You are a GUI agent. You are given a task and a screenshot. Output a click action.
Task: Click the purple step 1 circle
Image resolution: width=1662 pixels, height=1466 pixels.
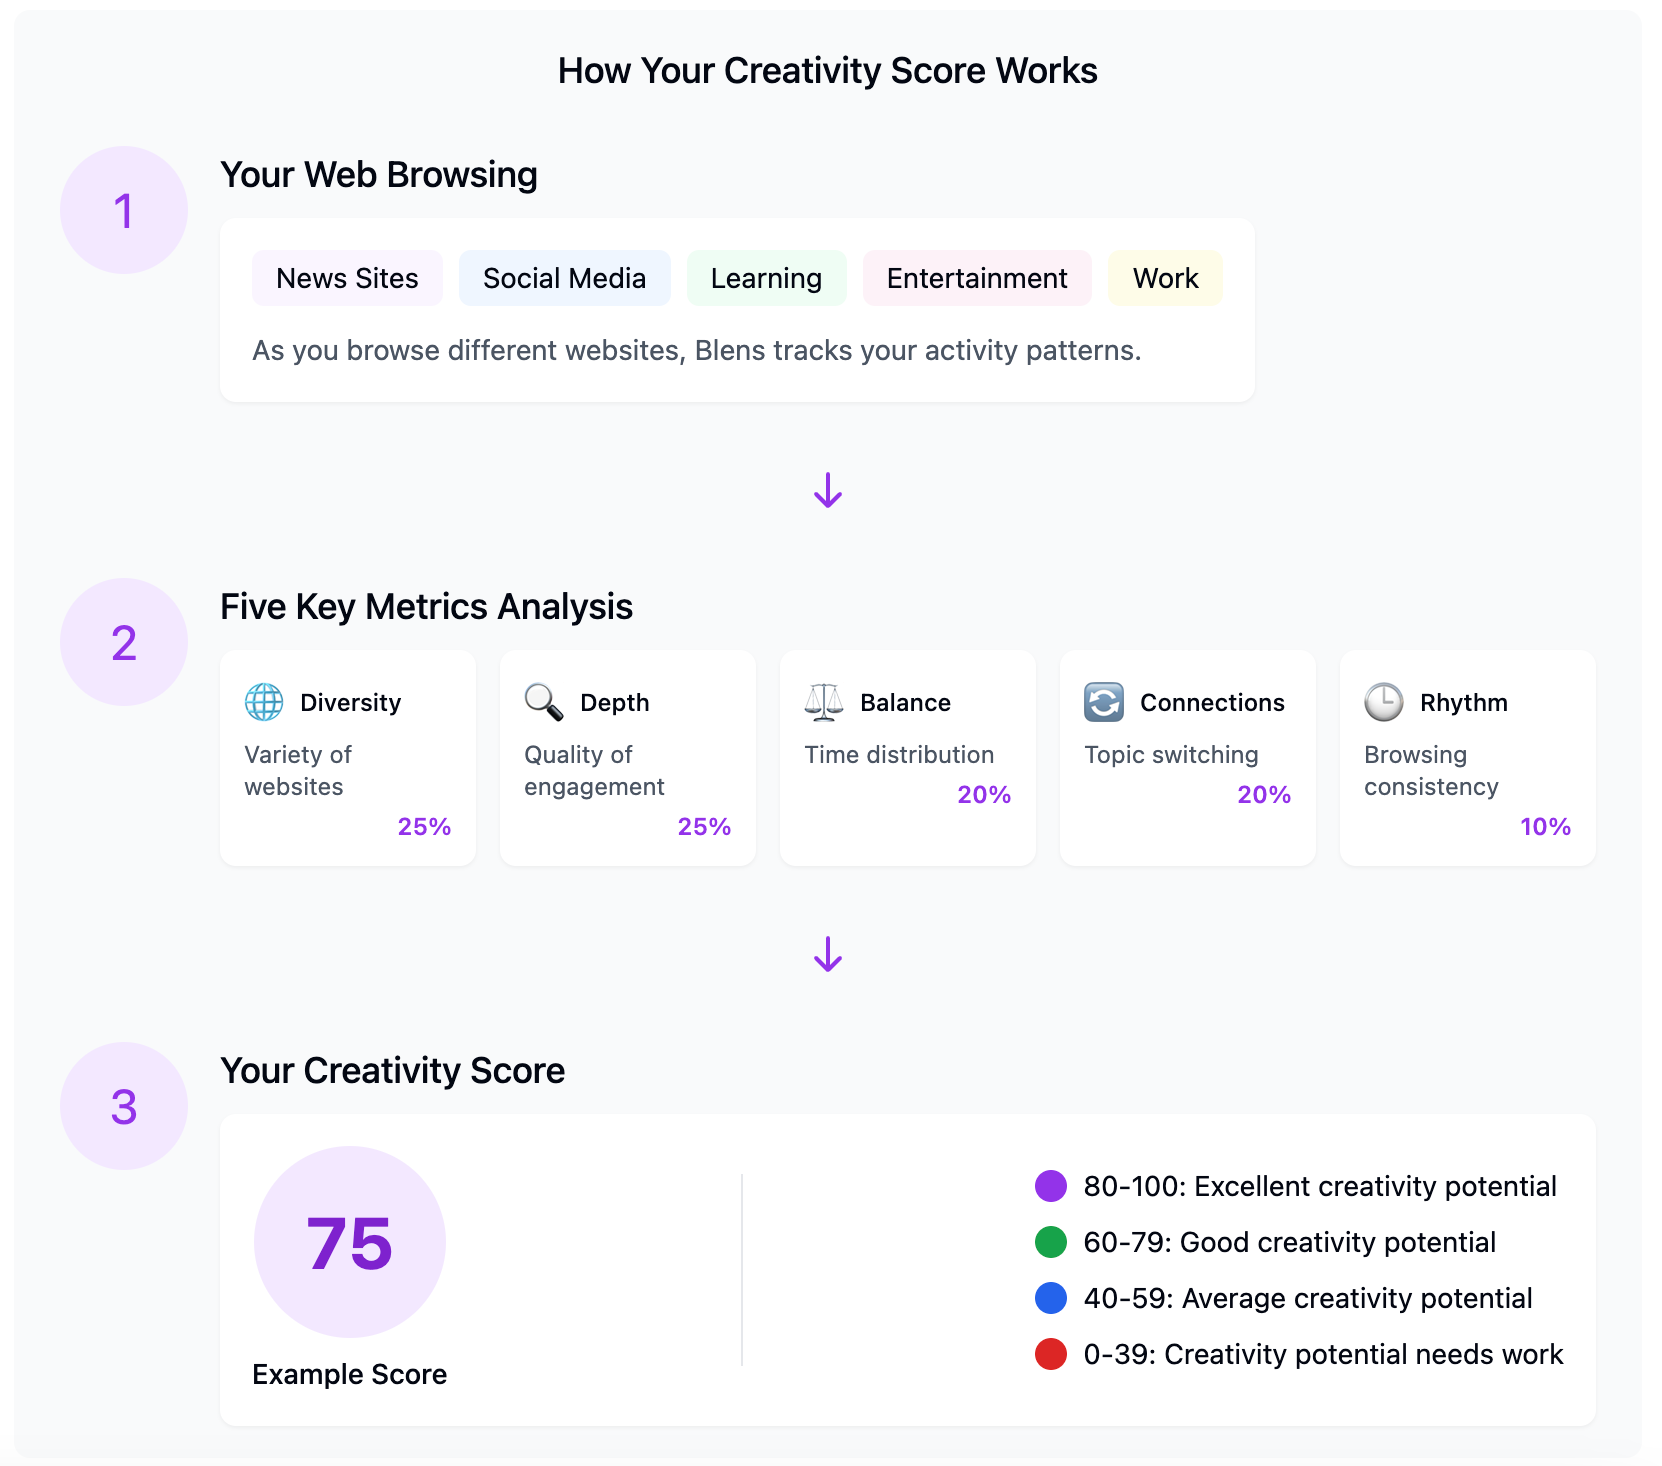point(123,209)
